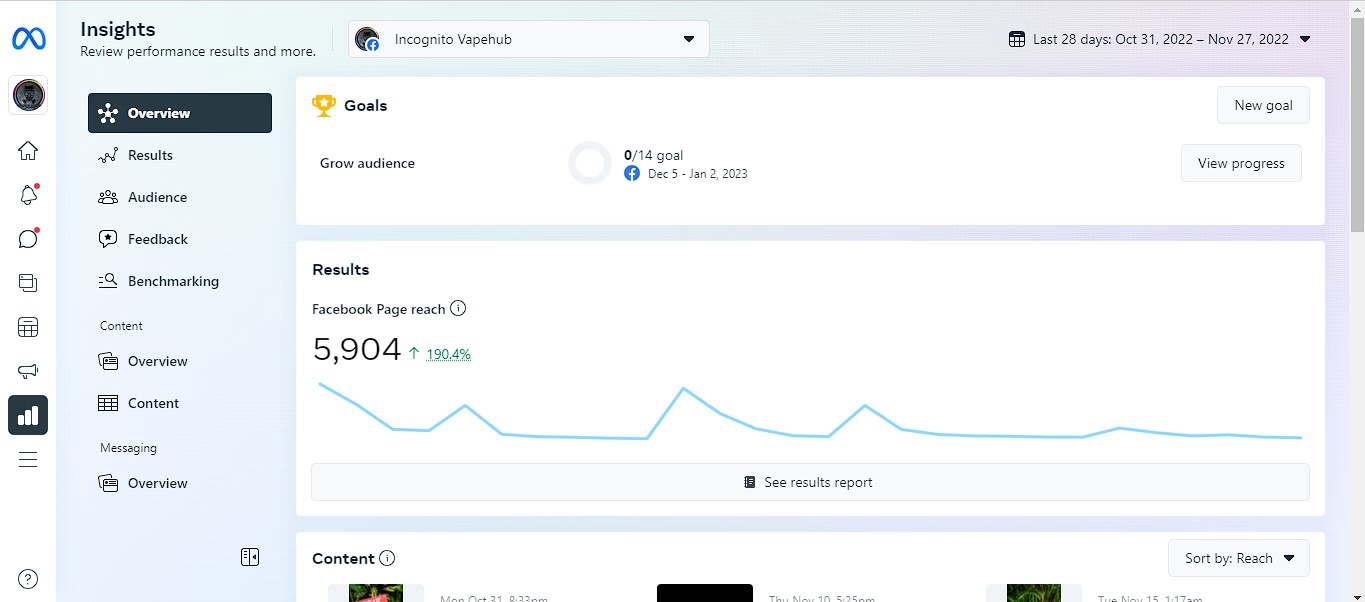
Task: Expand the Incognito Vapehub page selector
Action: click(529, 39)
